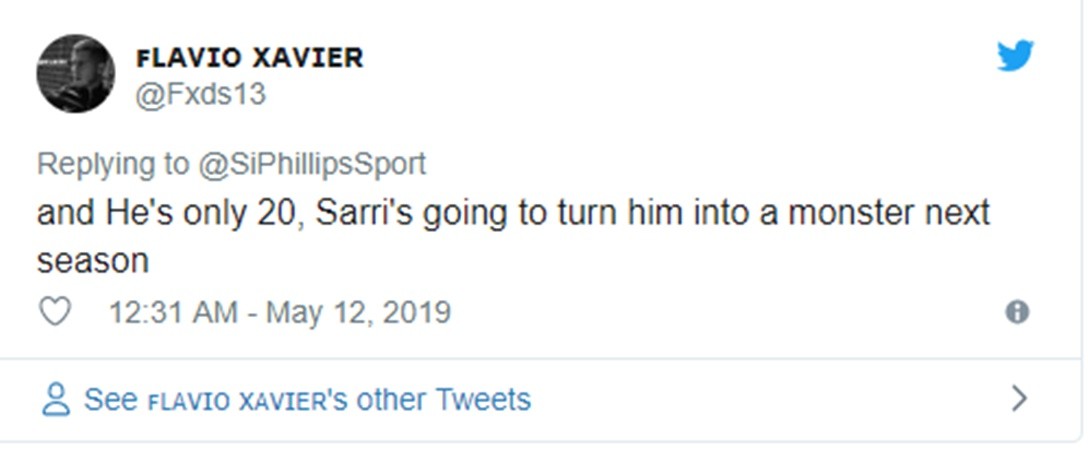Click the word "season" on second line
Screen dimensions: 1088x450
93,261
